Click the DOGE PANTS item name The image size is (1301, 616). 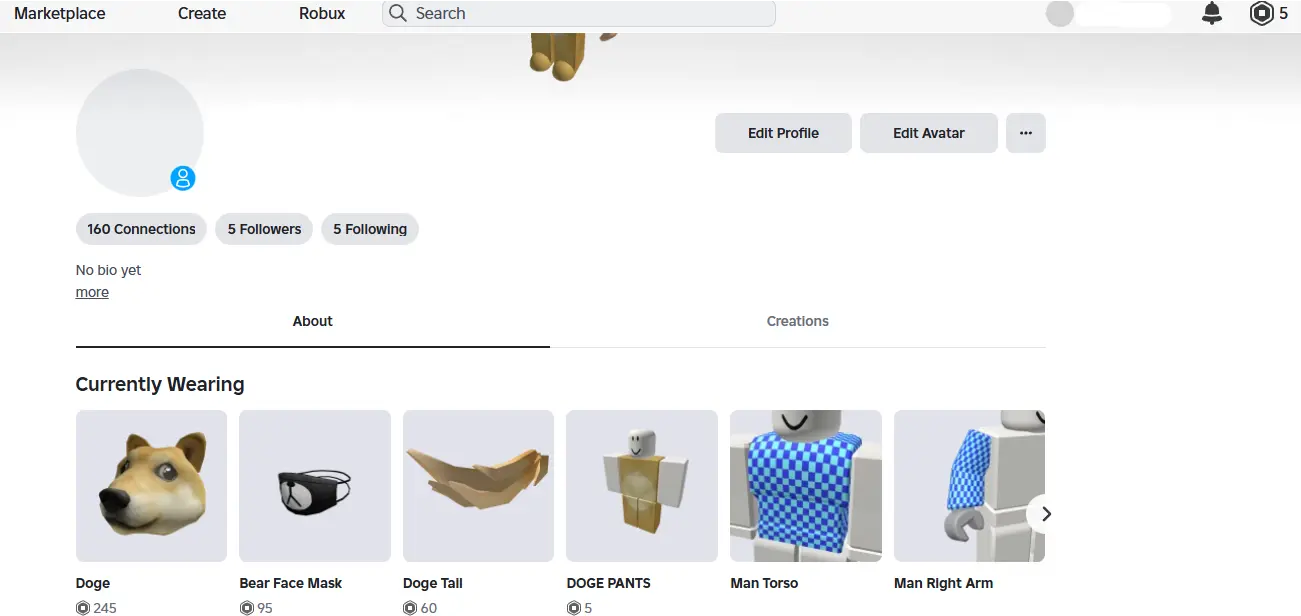pos(608,583)
